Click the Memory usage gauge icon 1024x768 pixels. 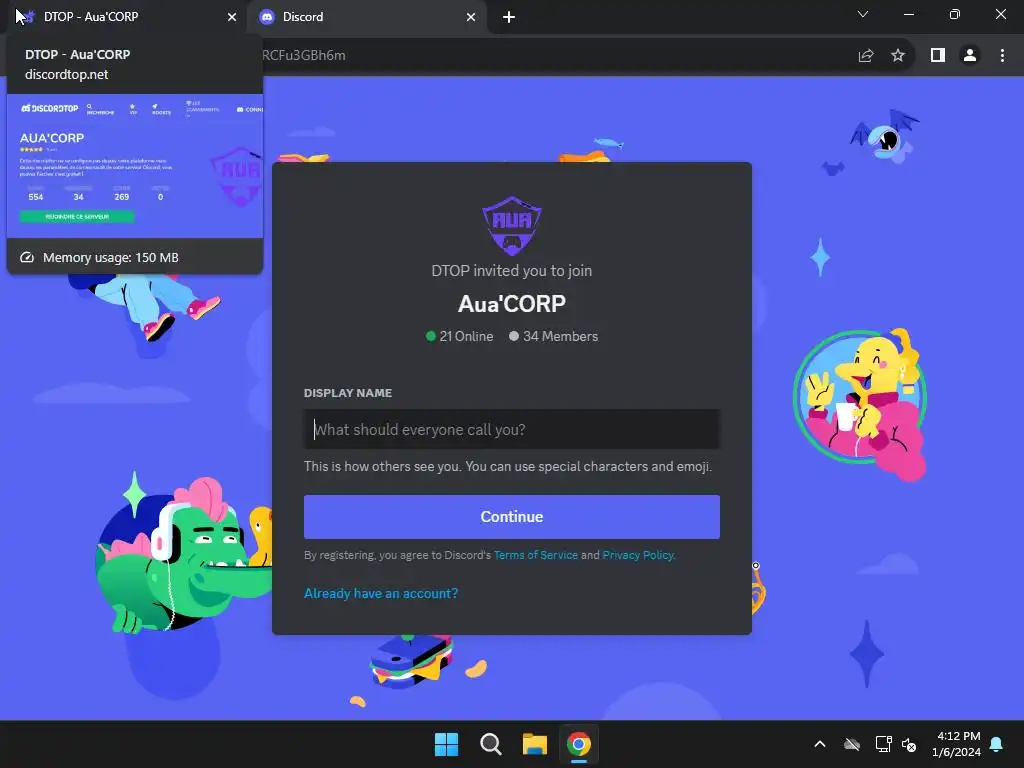point(27,257)
